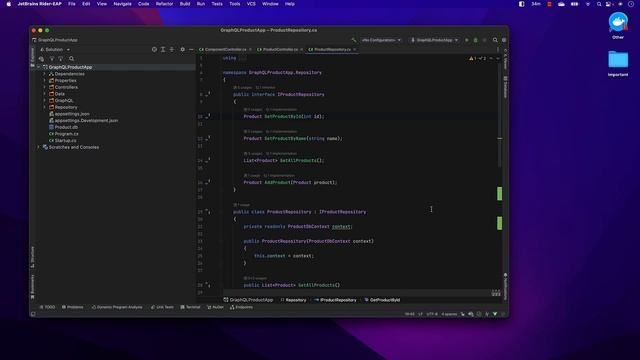640x360 pixels.
Task: Expand the Dependencies node
Action: tap(45, 74)
